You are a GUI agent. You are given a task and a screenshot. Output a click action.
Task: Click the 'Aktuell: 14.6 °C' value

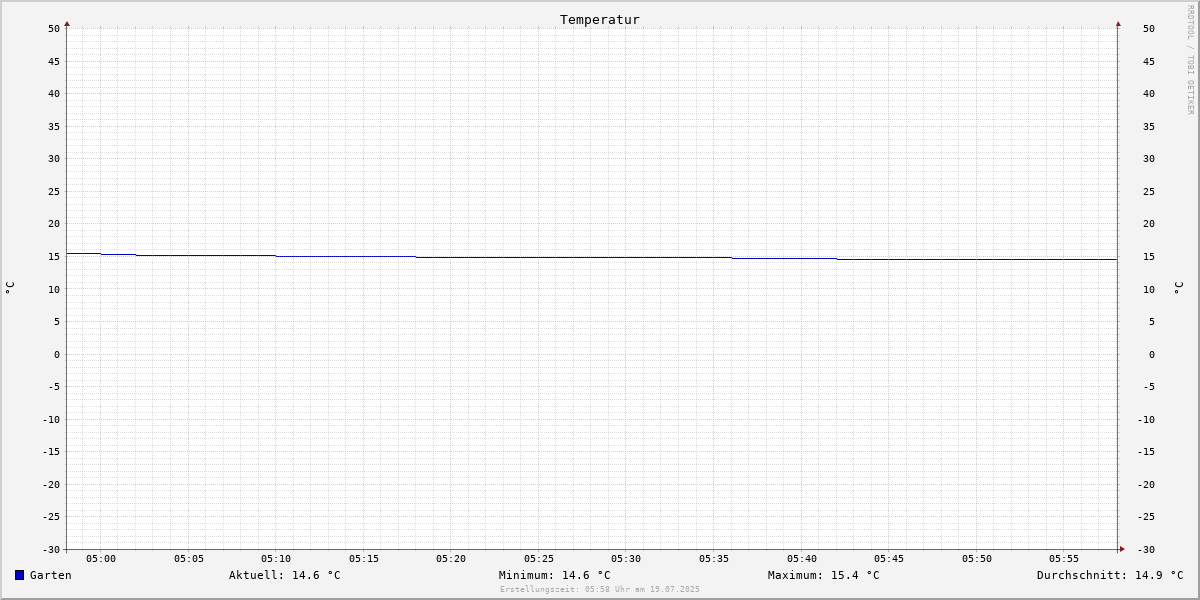tap(285, 575)
